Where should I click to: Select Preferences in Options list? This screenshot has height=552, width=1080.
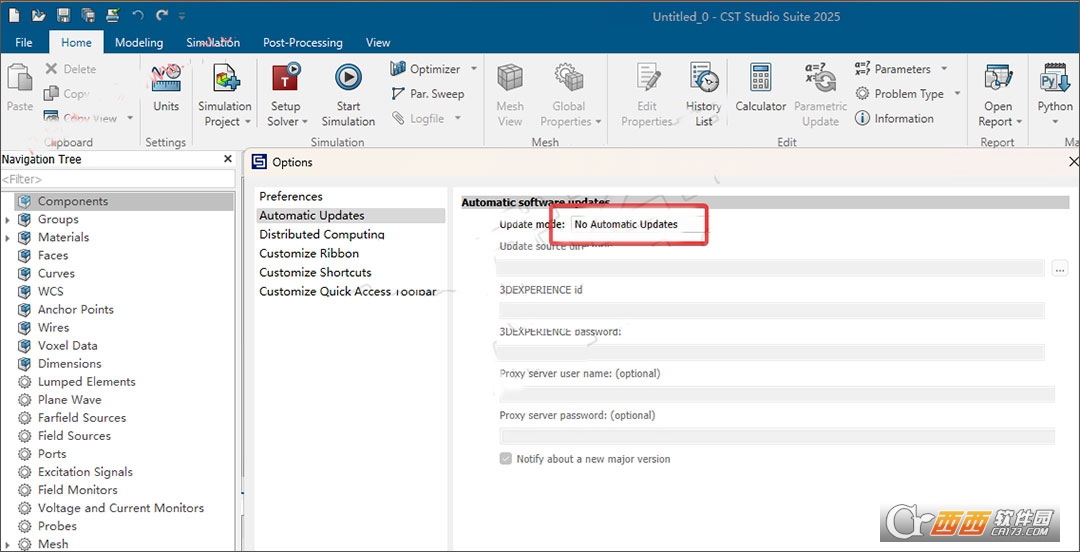coord(291,196)
